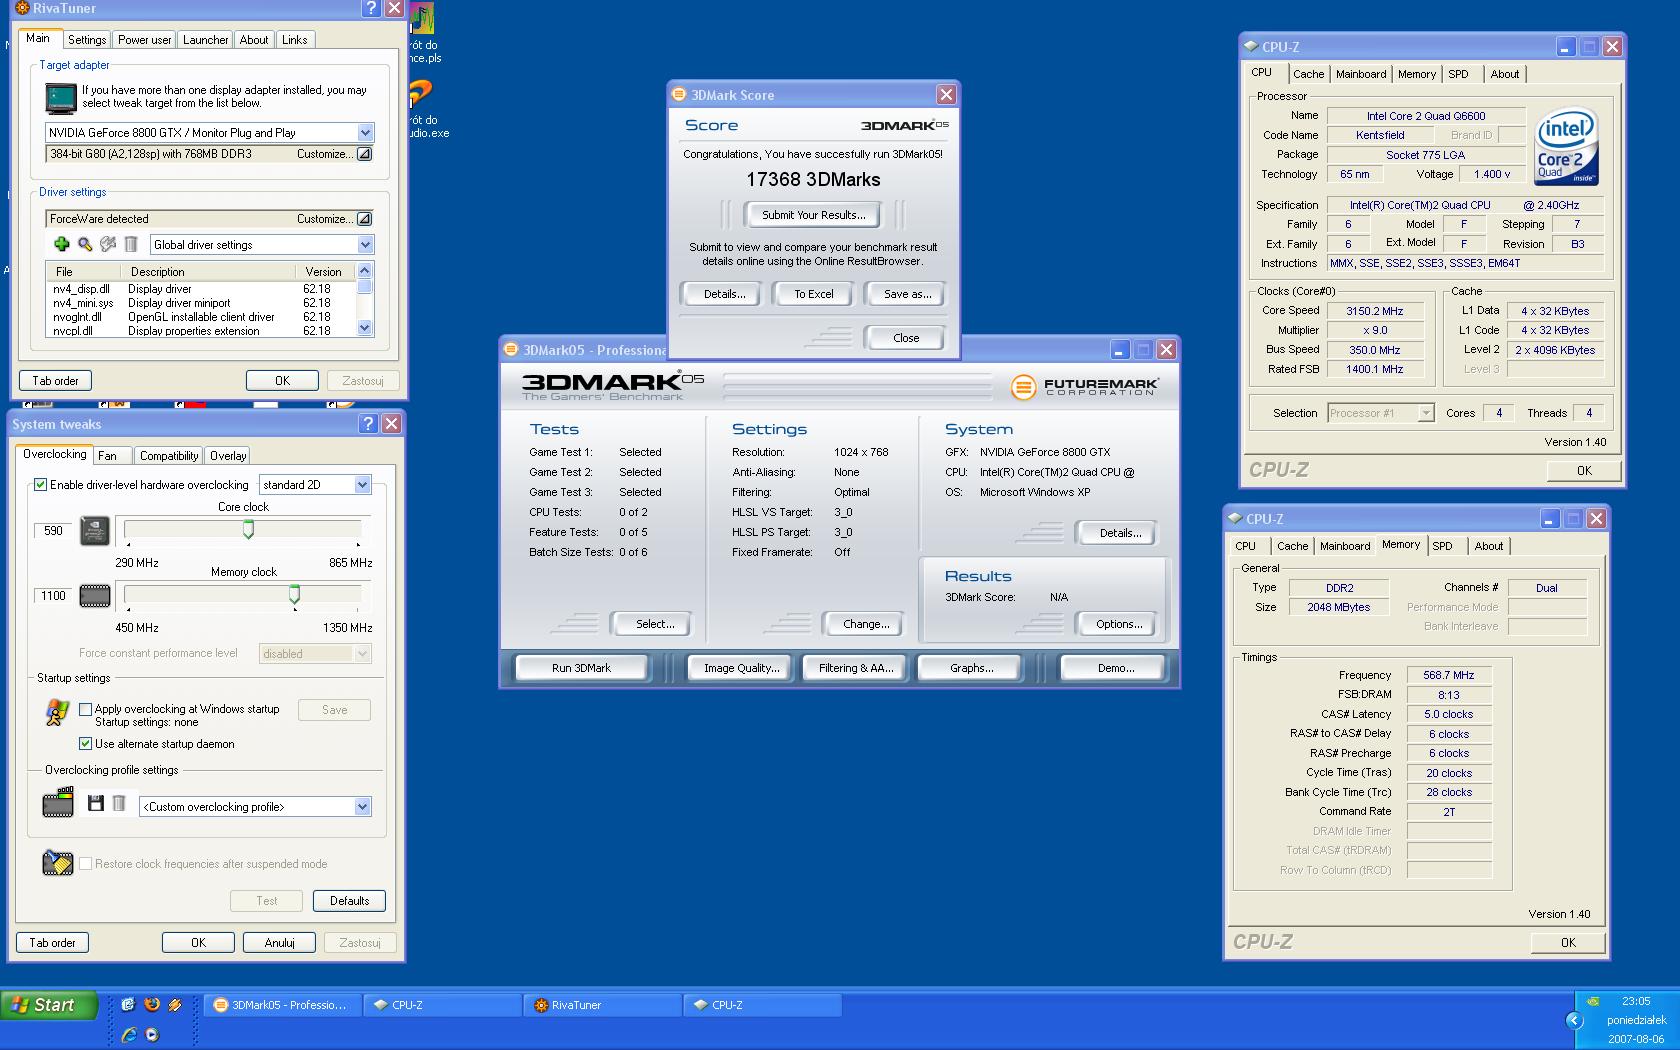This screenshot has width=1680, height=1050.
Task: Click the Customize triangle next to 384-bit G80
Action: coord(364,154)
